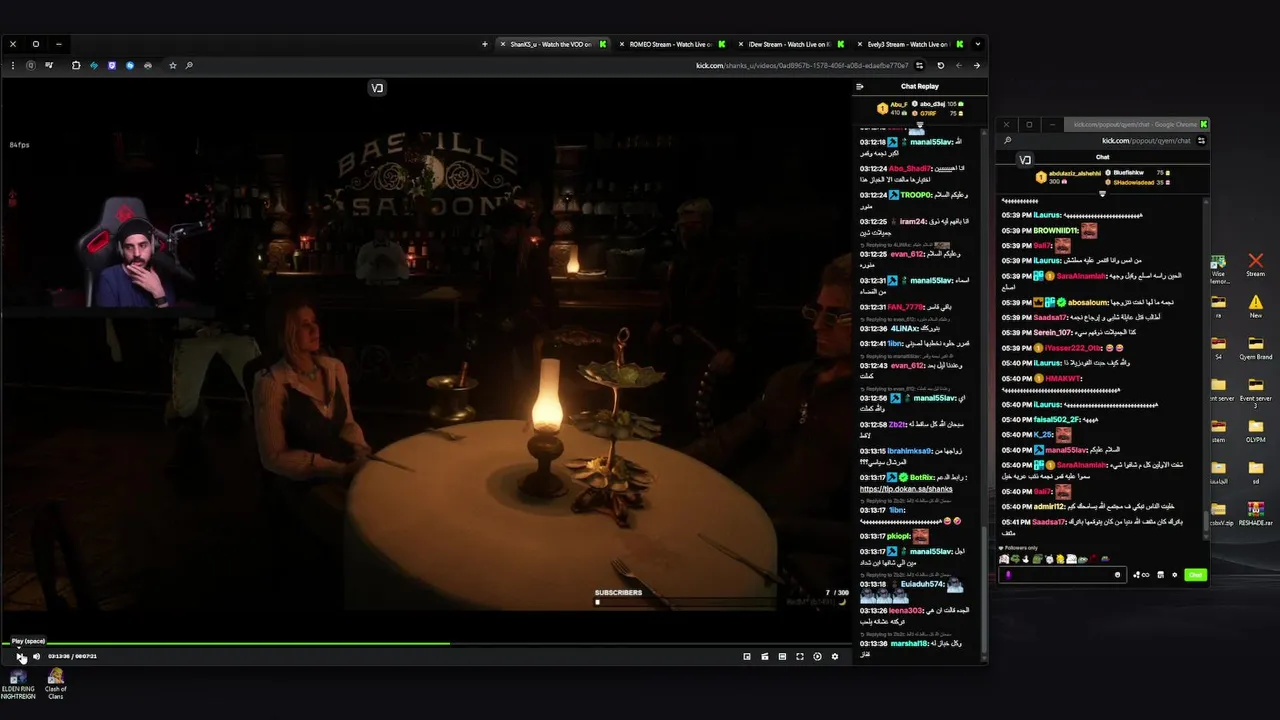Screen dimensions: 1280x720
Task: Click the kick.com address bar URL
Action: (x=802, y=66)
